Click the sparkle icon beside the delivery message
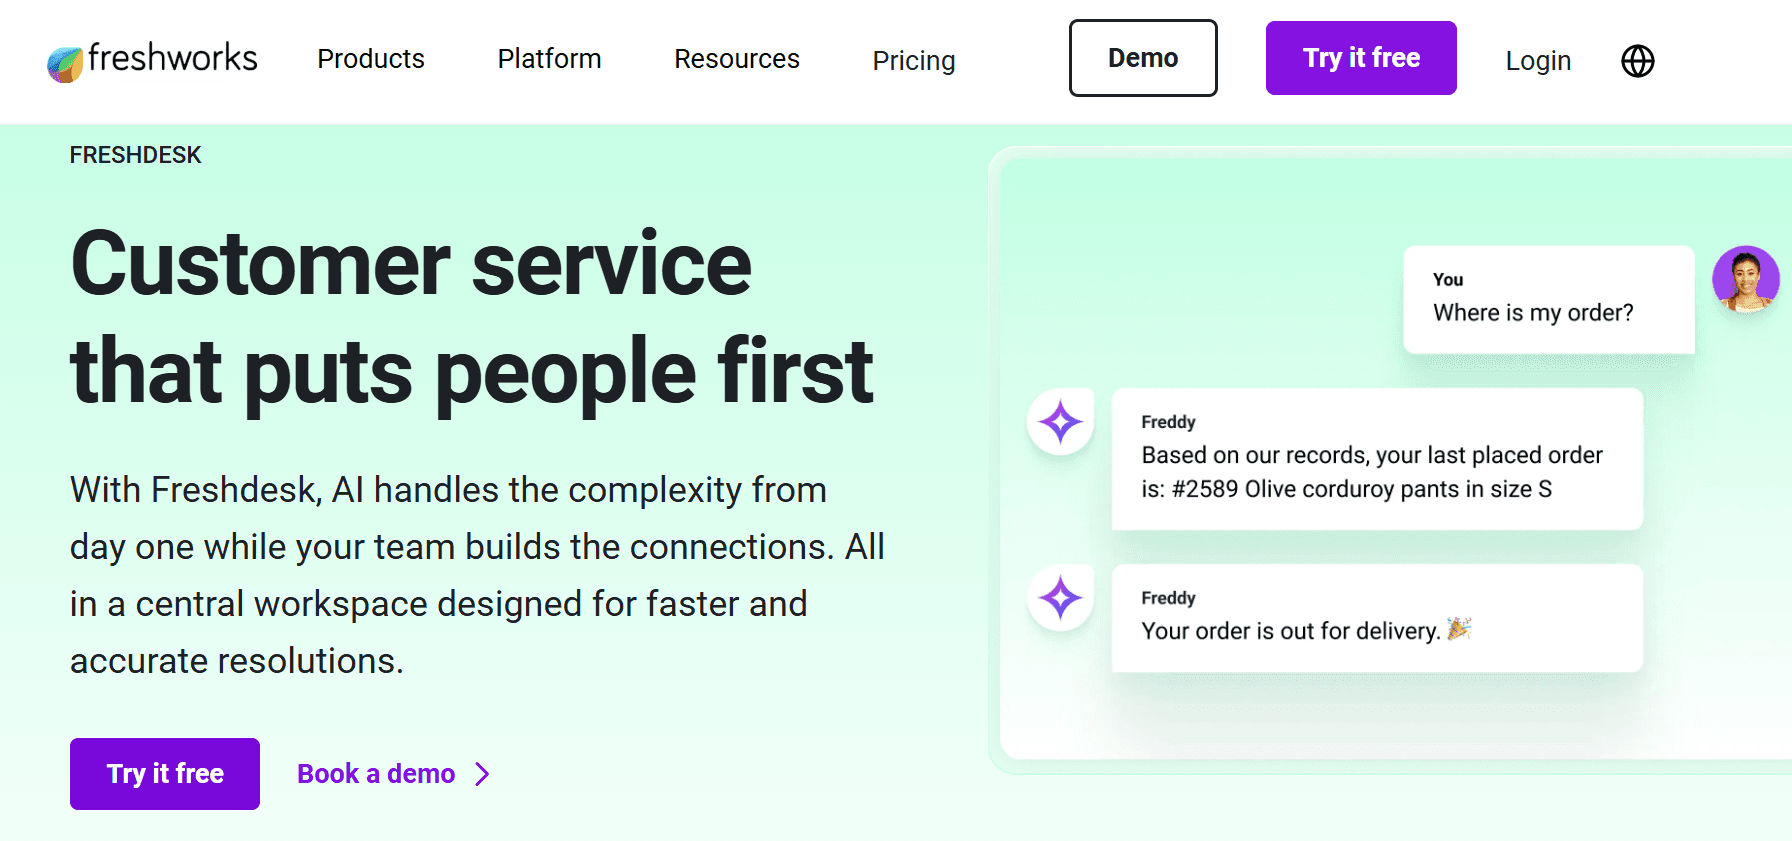This screenshot has height=841, width=1792. [1060, 598]
